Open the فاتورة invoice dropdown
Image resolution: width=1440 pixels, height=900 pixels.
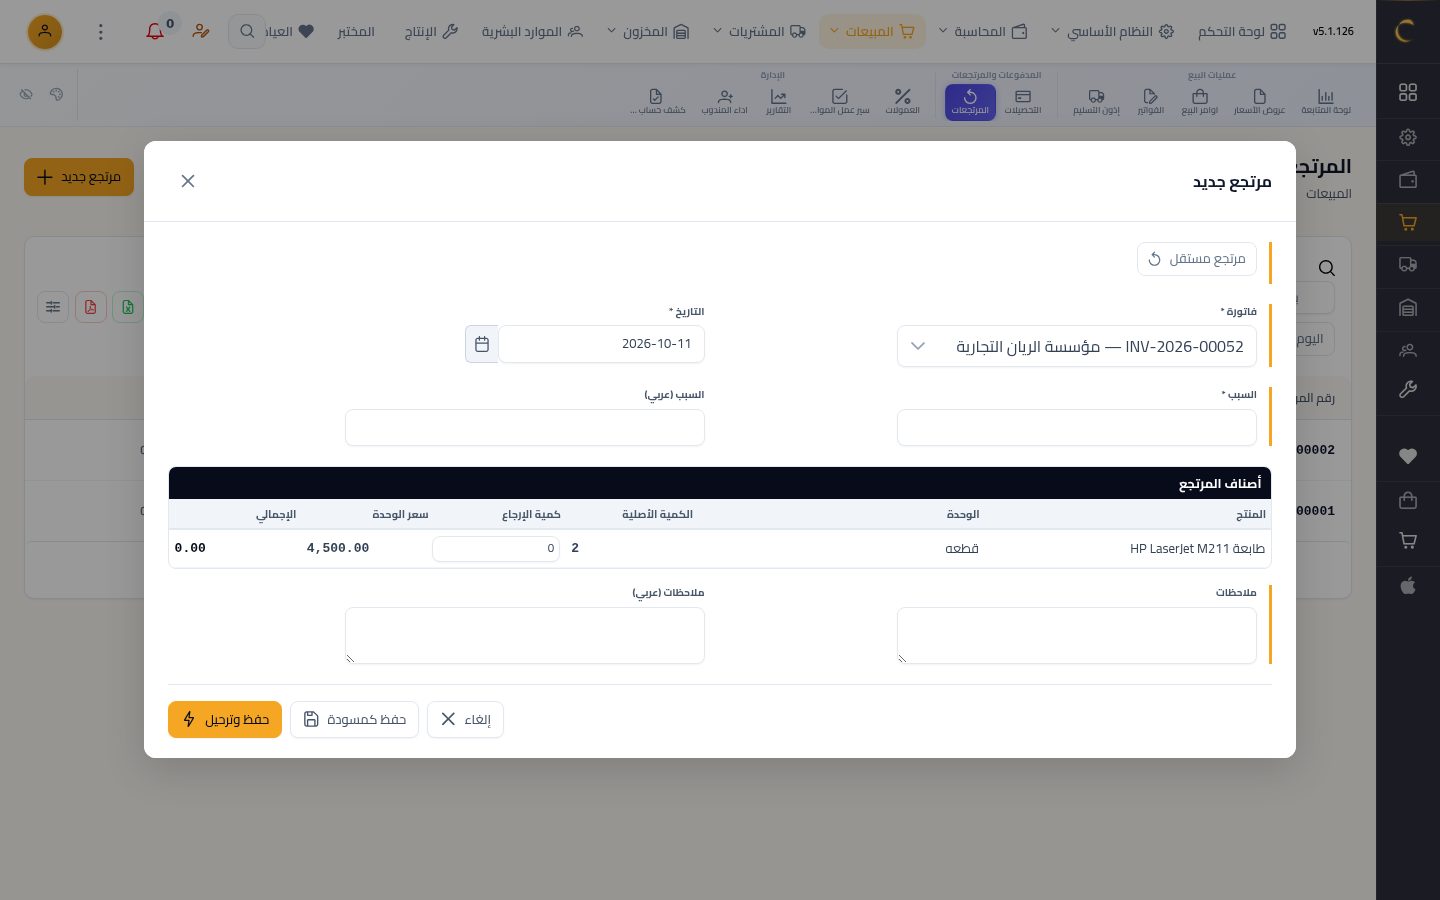click(1077, 346)
